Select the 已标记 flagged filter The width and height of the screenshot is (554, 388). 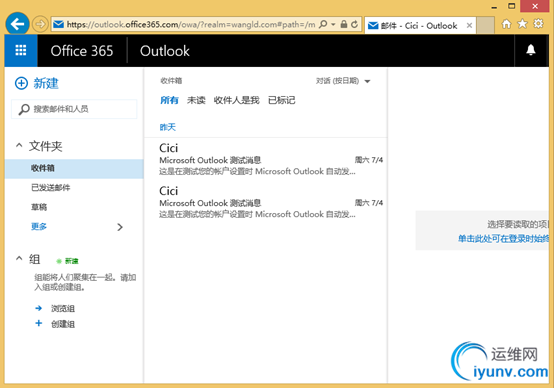point(282,100)
